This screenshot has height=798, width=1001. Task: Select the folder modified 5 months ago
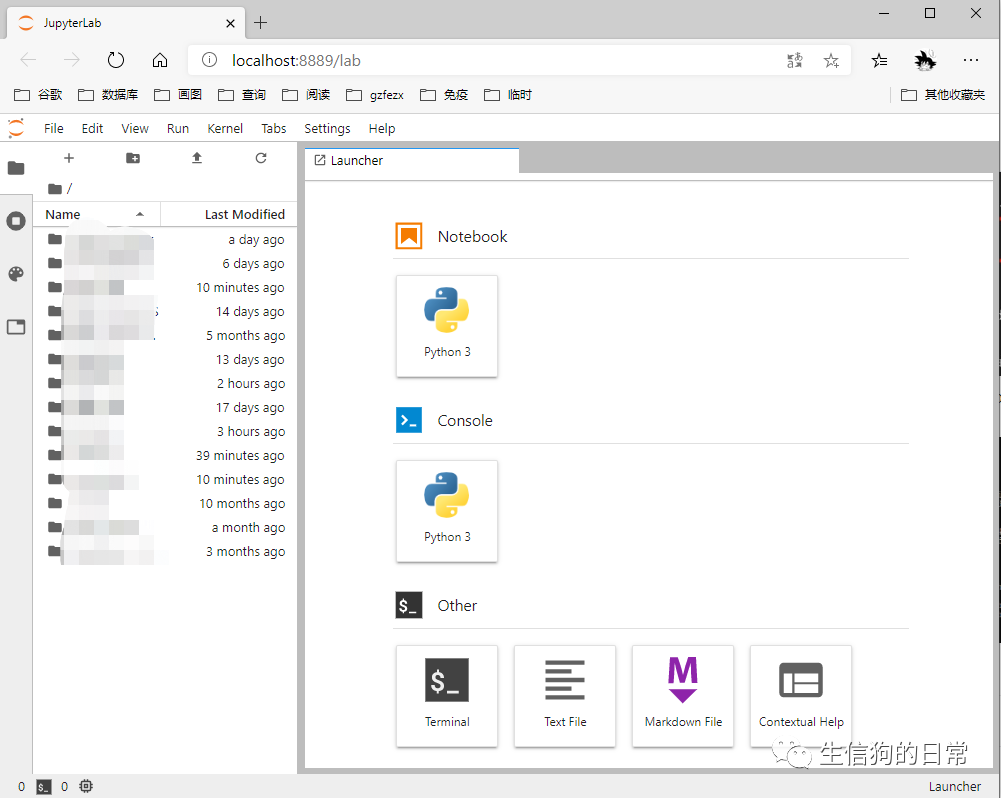165,336
